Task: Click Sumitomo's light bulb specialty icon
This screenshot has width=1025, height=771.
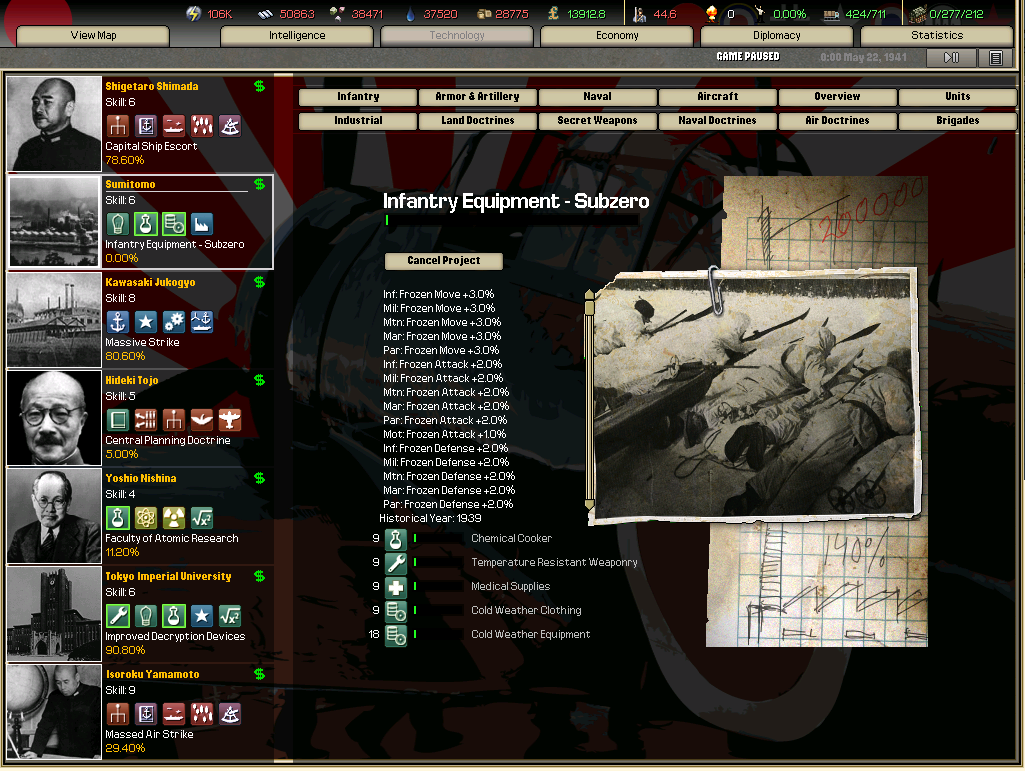Action: point(118,224)
